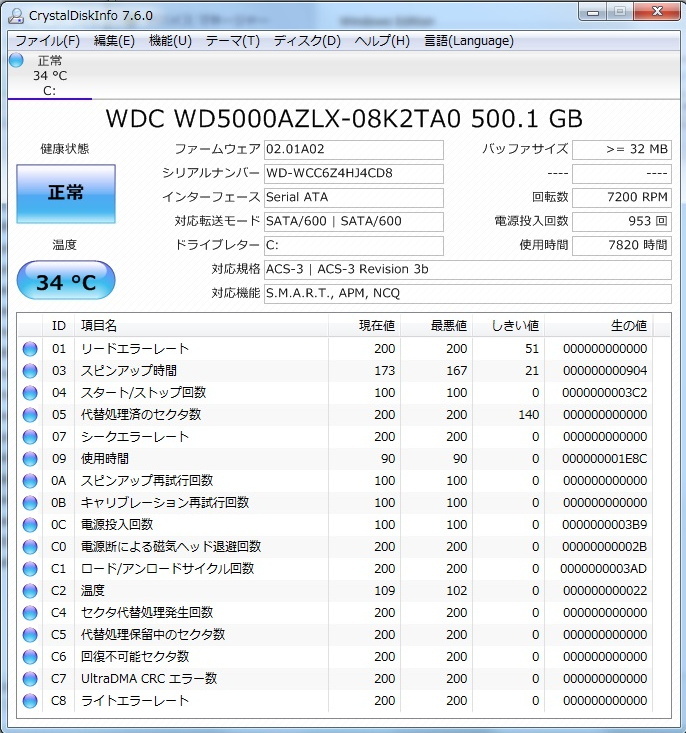
Task: Click status orb for スピンアップ時間 row
Action: tap(30, 371)
